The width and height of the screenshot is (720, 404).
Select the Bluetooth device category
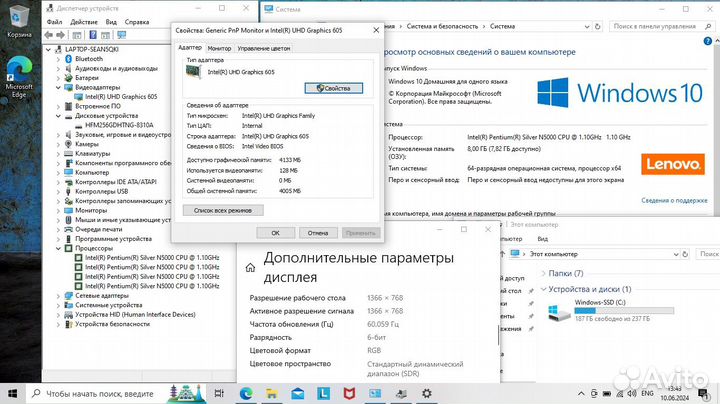(x=89, y=59)
